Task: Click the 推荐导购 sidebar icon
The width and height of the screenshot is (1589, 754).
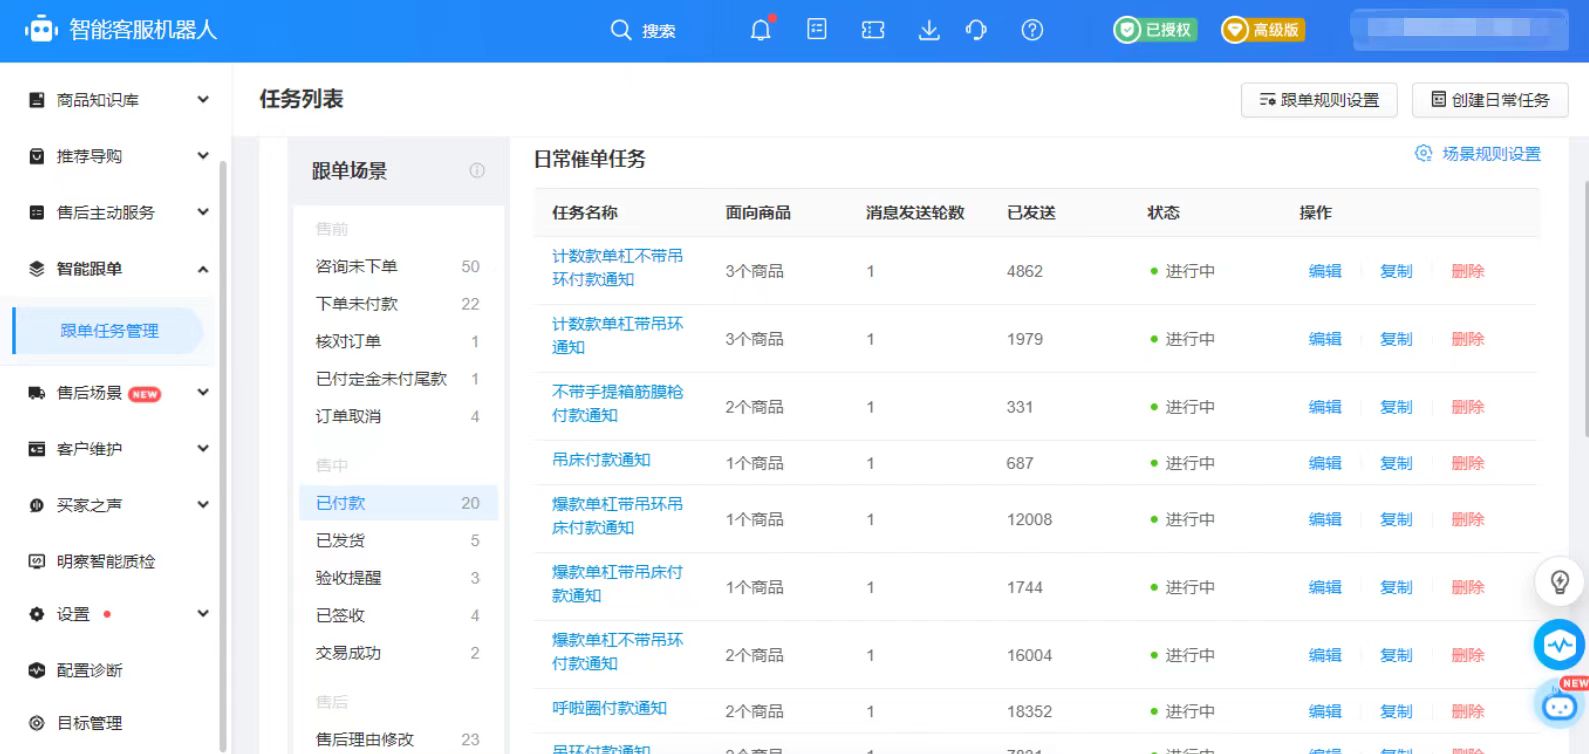Action: click(37, 156)
